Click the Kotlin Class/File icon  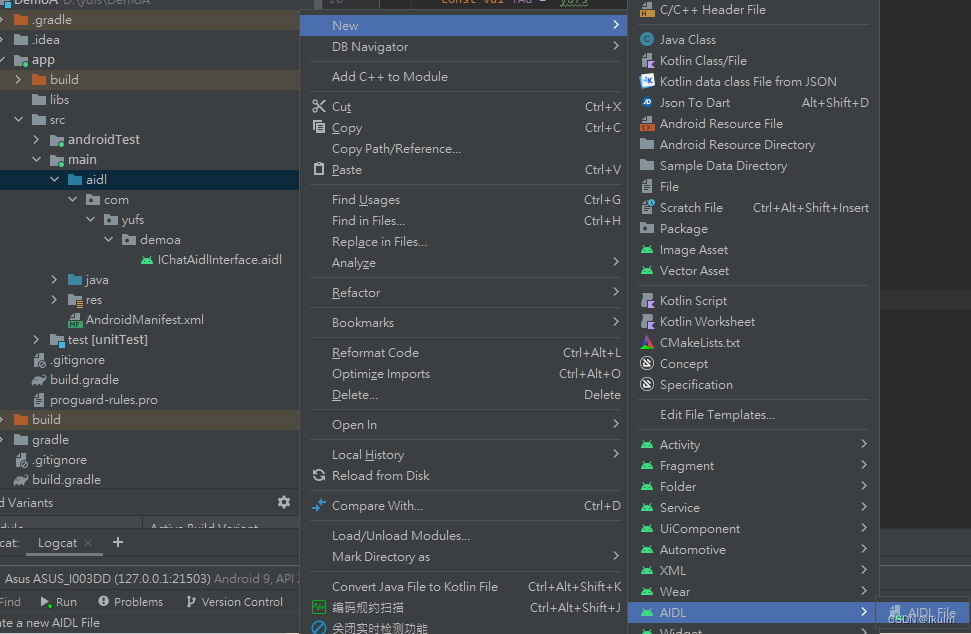(647, 61)
